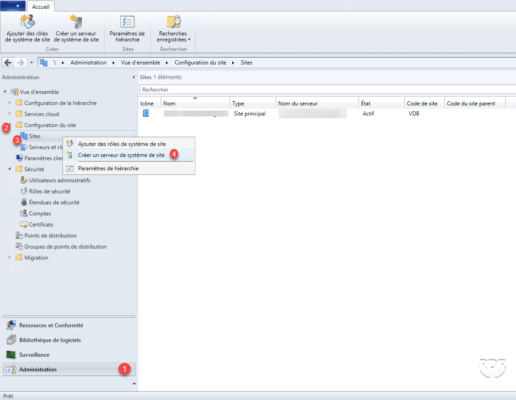Select Services cloud folder
The height and width of the screenshot is (400, 516).
[x=37, y=114]
